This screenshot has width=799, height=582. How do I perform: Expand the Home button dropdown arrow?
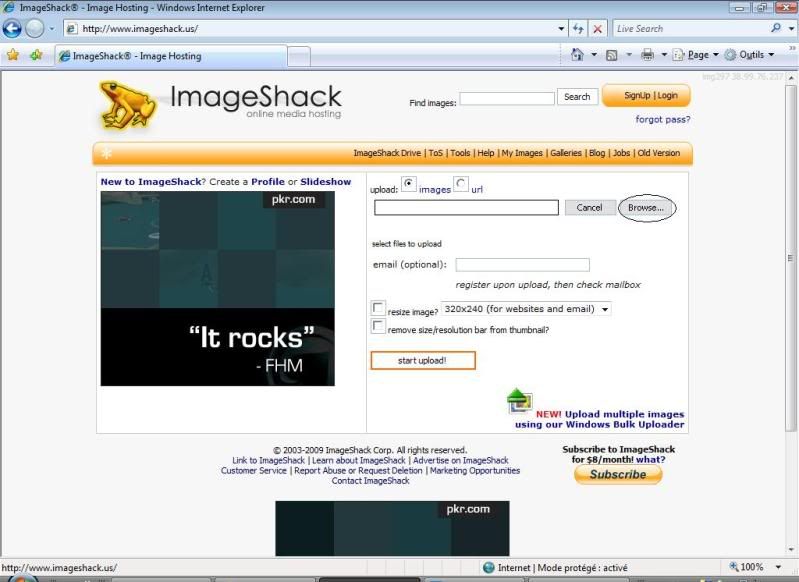tap(594, 55)
